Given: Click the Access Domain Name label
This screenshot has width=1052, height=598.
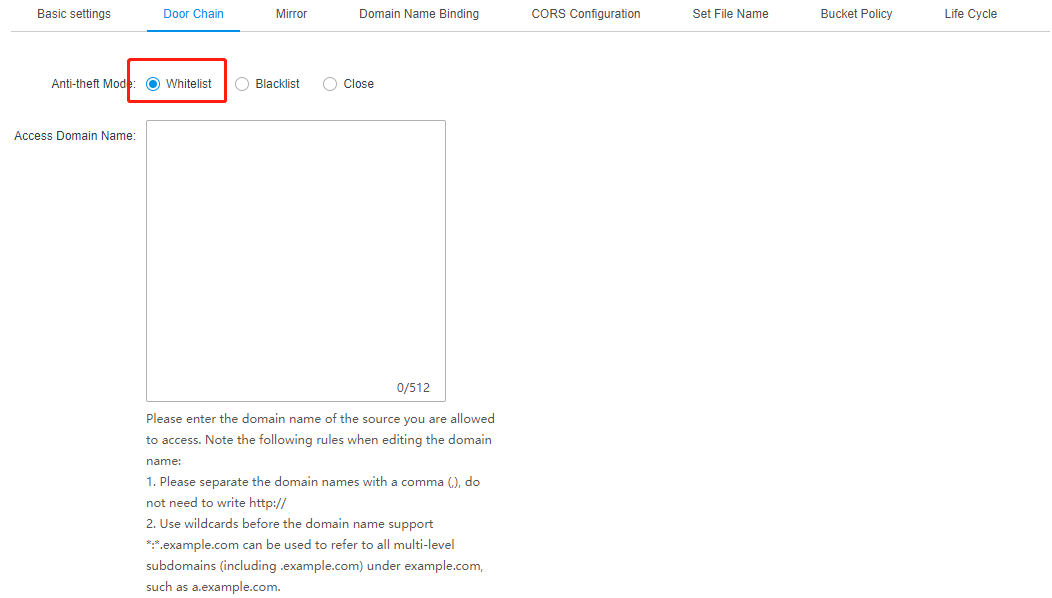Looking at the screenshot, I should (74, 136).
